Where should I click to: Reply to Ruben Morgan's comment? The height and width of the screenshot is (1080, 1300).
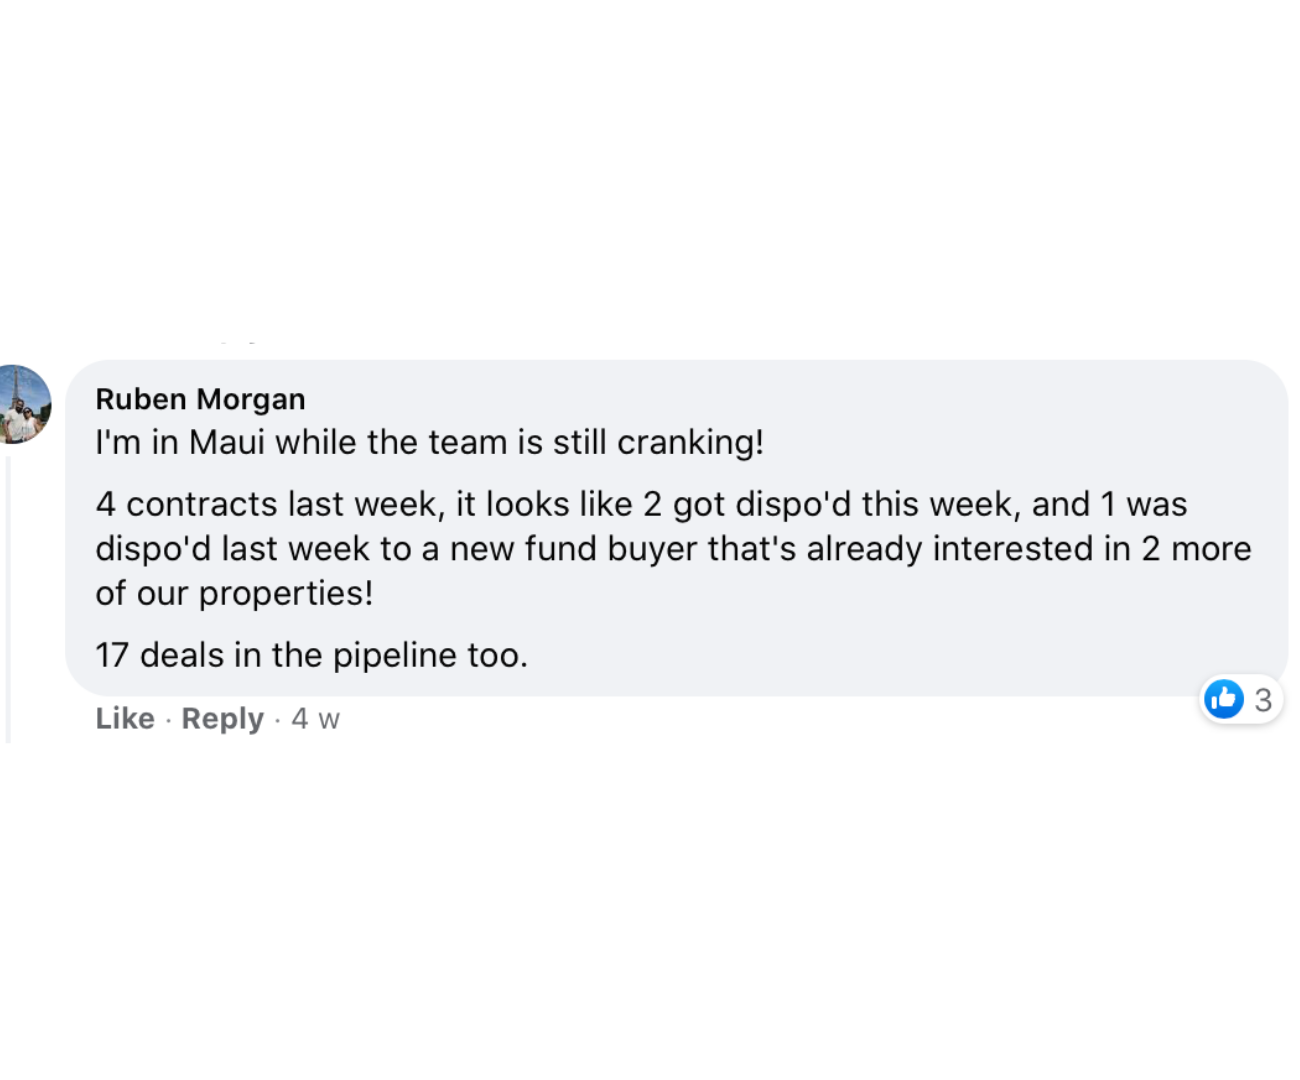[x=222, y=718]
